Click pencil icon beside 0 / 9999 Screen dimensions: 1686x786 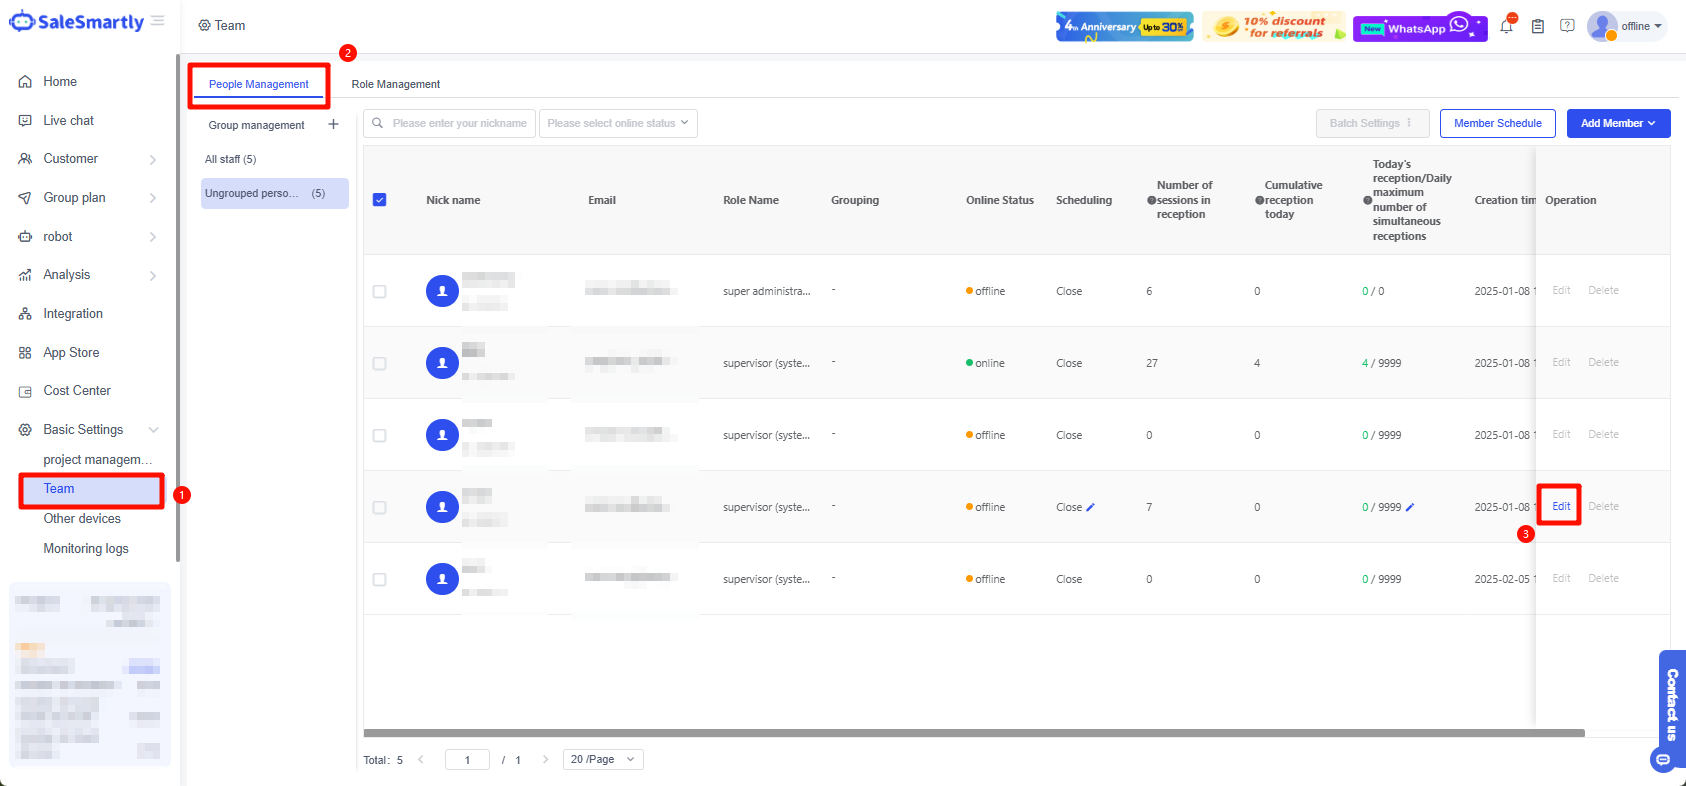(1410, 507)
